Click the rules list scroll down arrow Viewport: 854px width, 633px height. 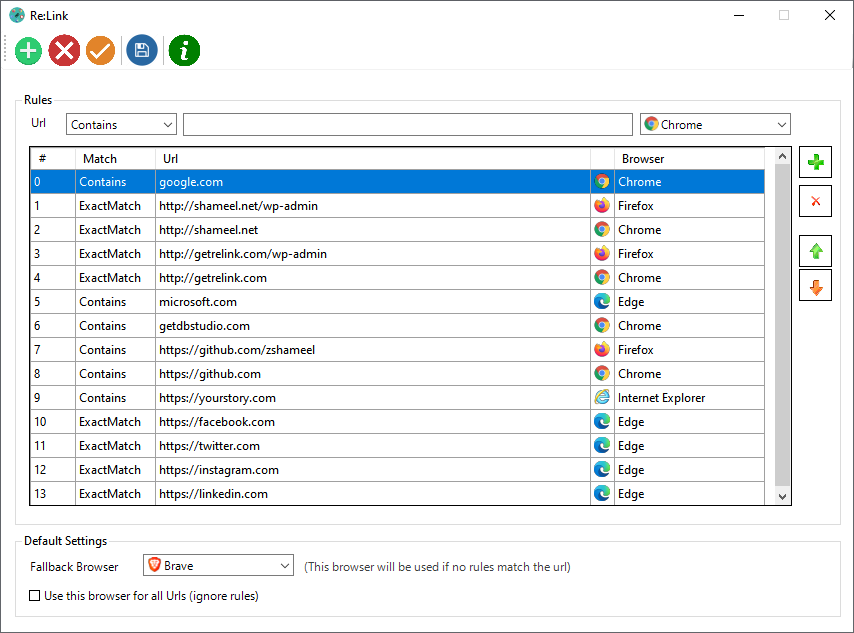click(782, 496)
